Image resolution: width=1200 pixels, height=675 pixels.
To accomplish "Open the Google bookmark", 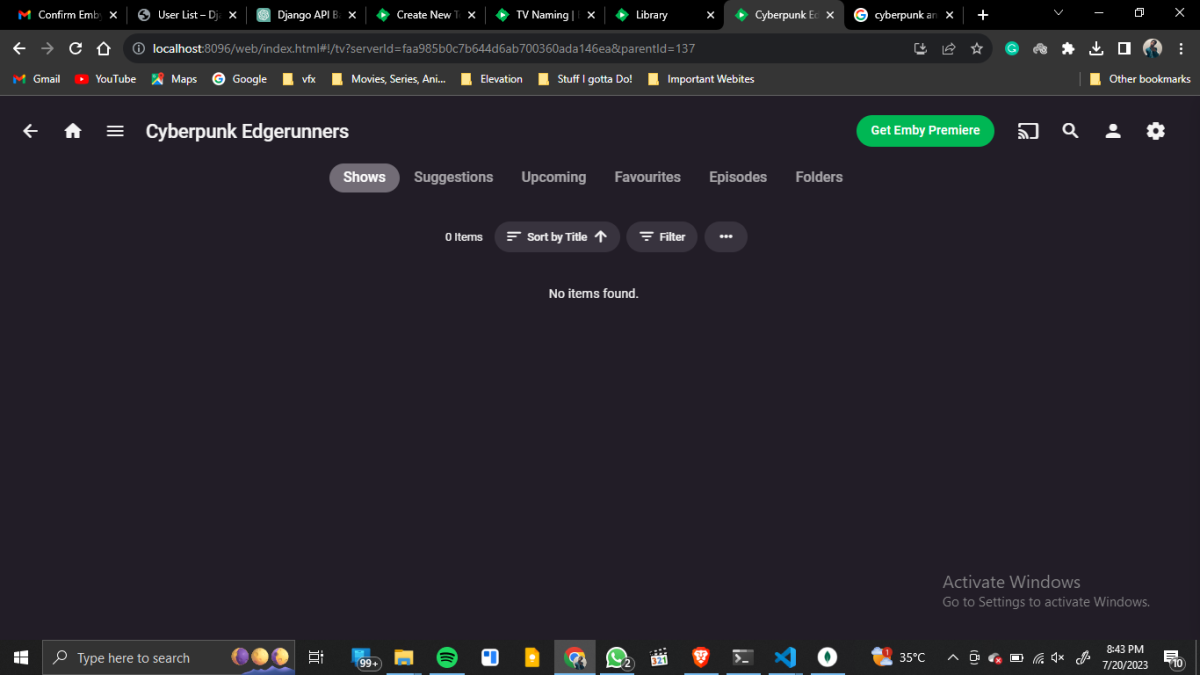I will coord(240,79).
